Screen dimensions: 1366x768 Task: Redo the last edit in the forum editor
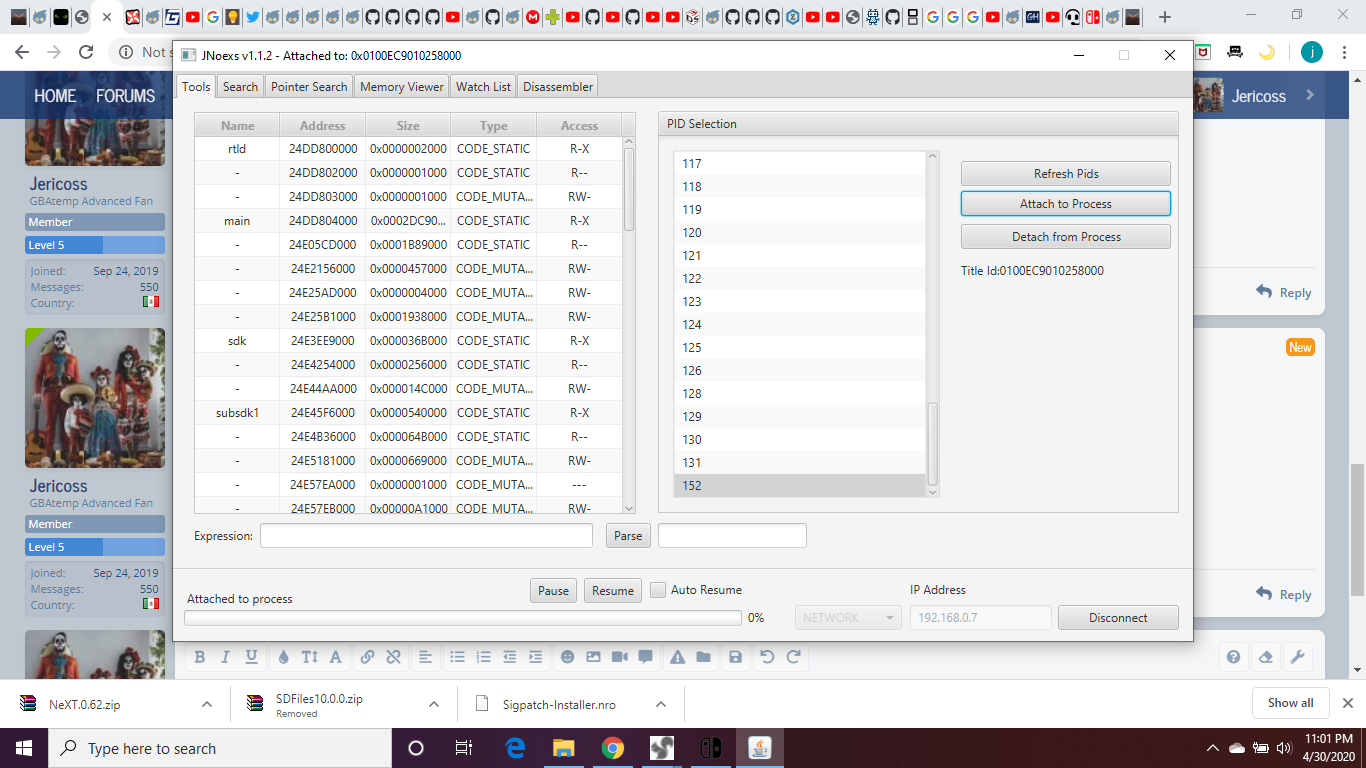click(793, 657)
